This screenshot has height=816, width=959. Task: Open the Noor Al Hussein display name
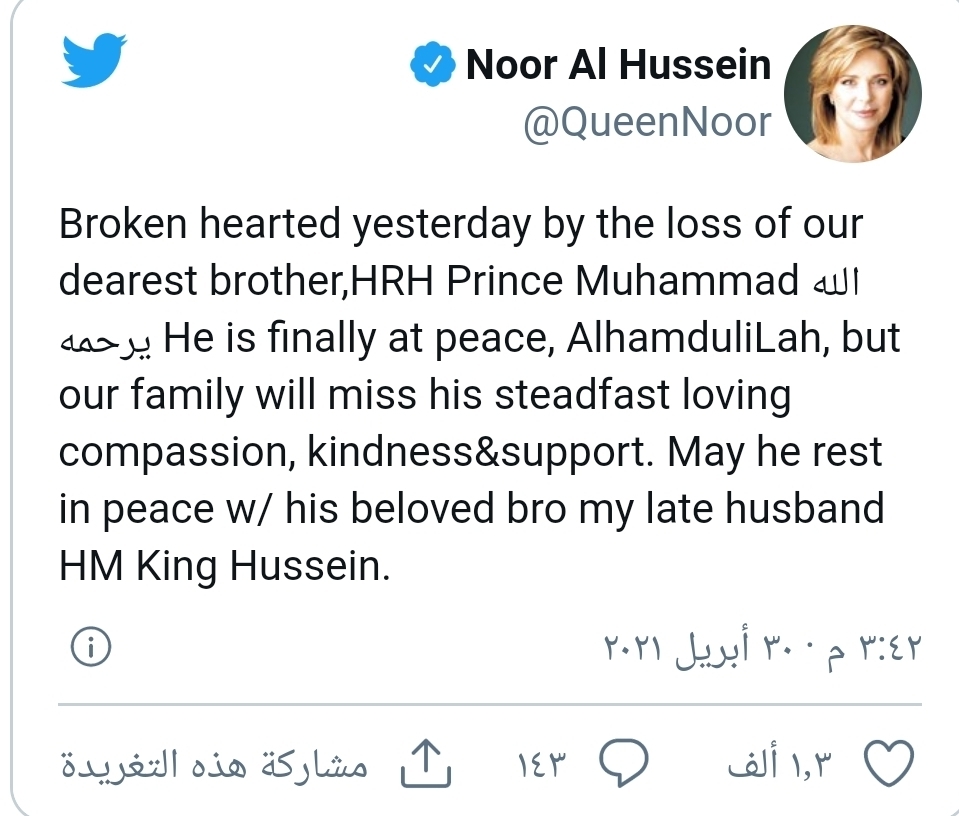619,66
